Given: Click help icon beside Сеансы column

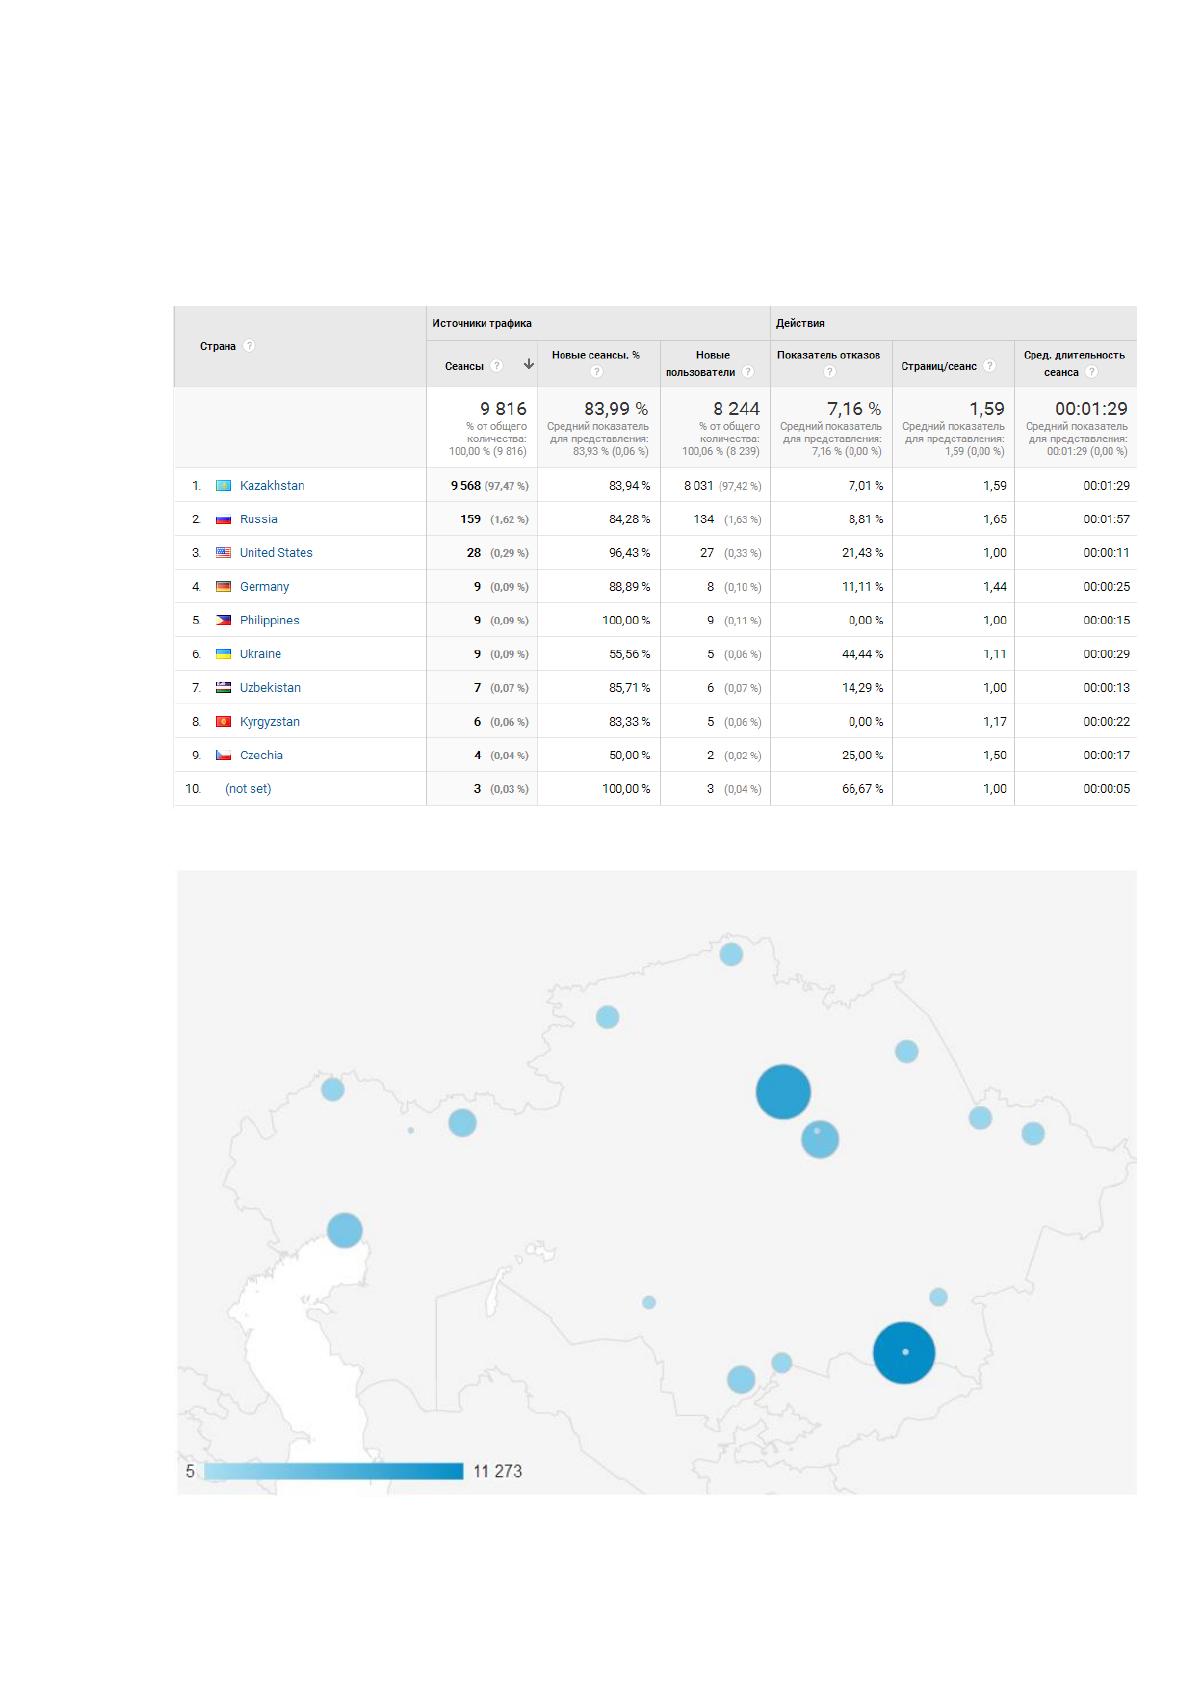Looking at the screenshot, I should pos(497,366).
